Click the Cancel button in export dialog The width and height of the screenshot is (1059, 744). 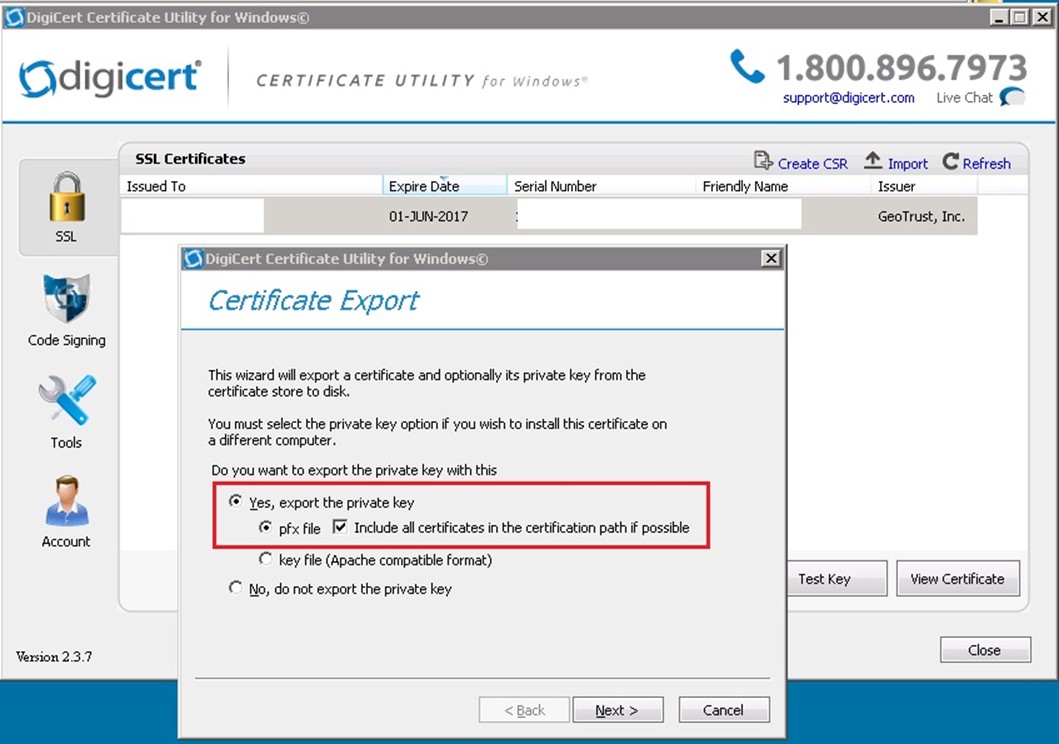723,710
